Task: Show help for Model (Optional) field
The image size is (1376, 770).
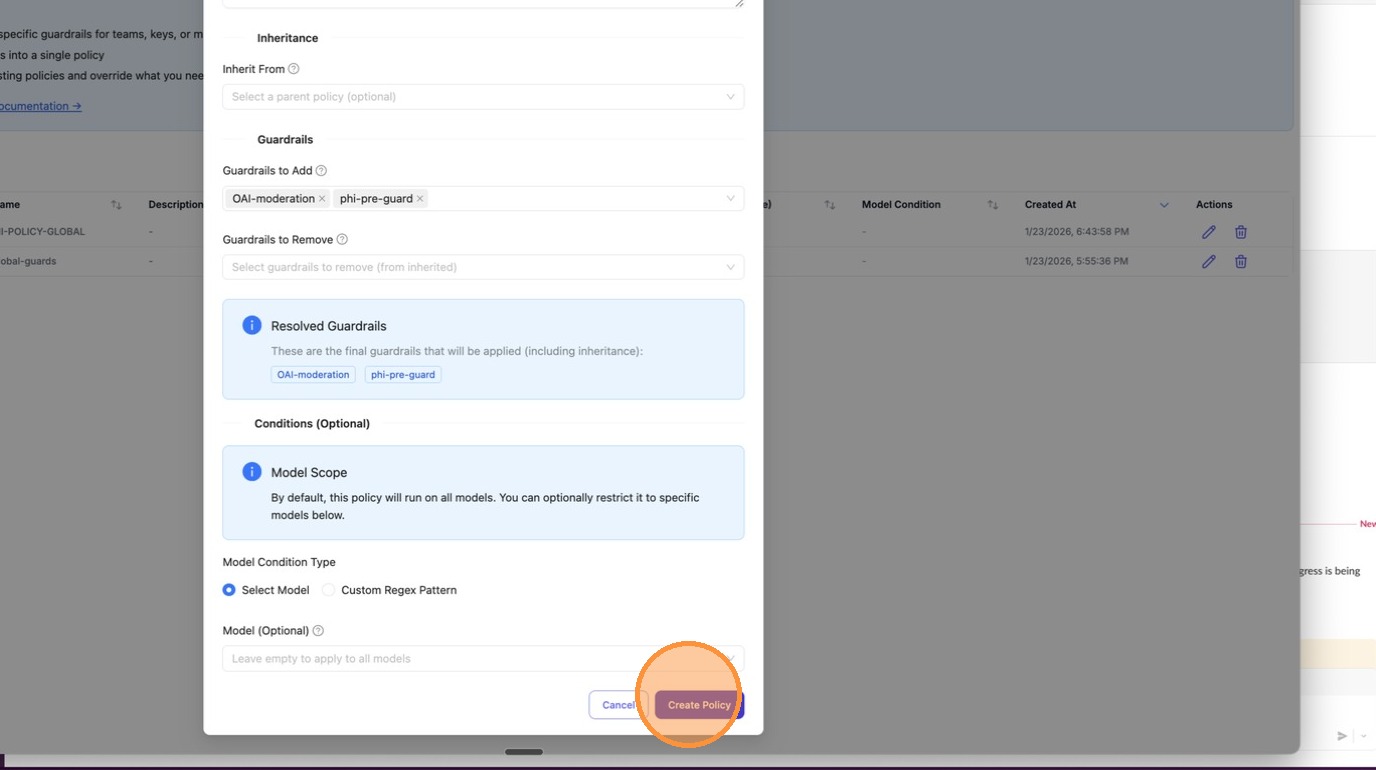Action: (x=318, y=631)
